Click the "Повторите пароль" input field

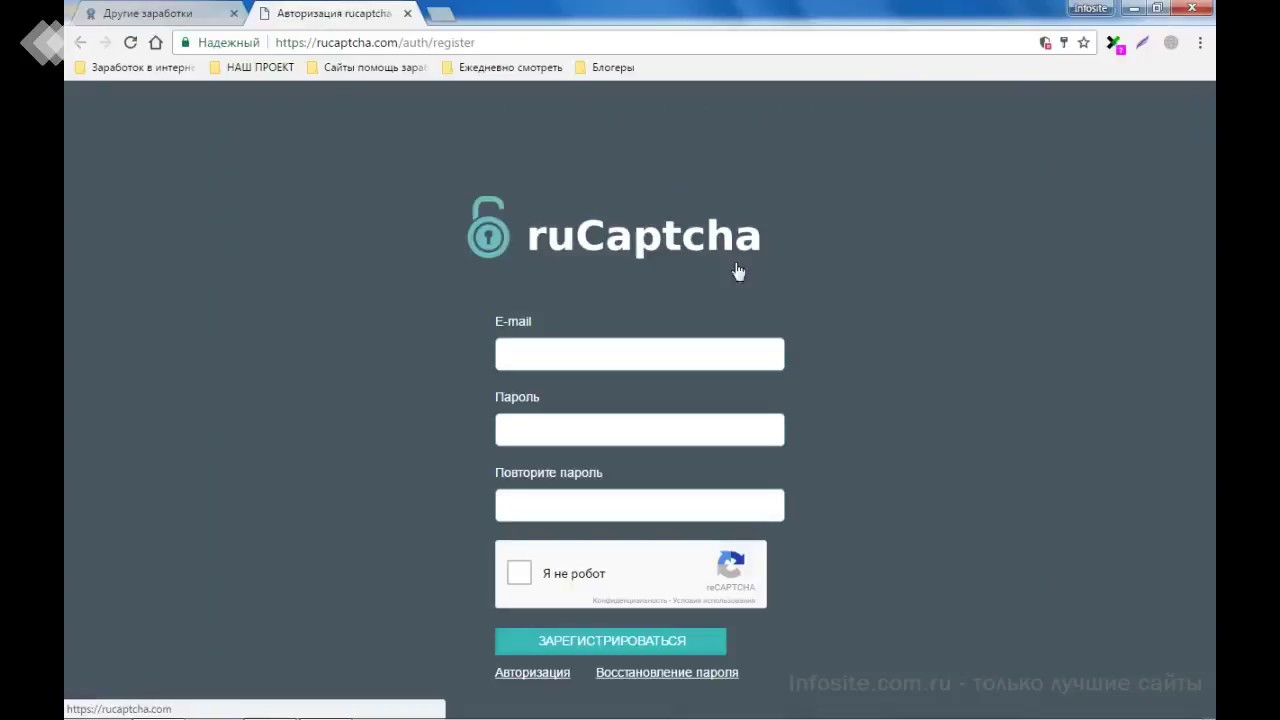coord(640,505)
